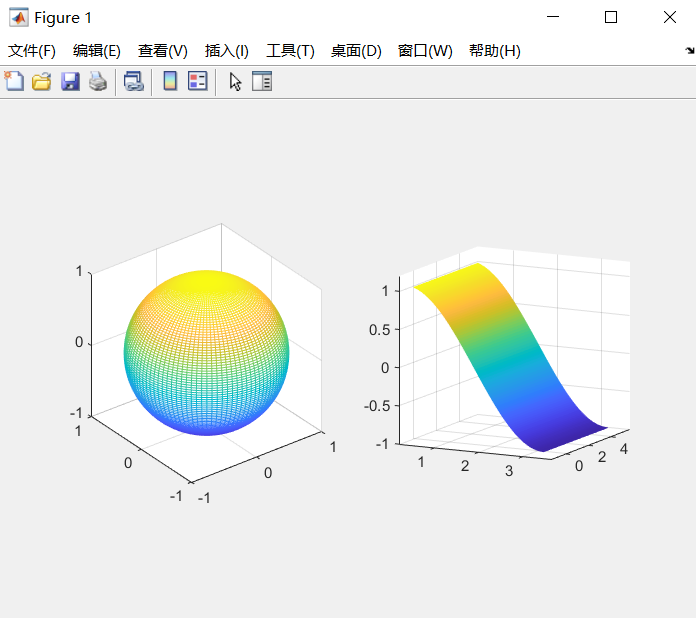Close the Figure 1 window
Viewport: 696px width, 618px height.
tap(670, 17)
